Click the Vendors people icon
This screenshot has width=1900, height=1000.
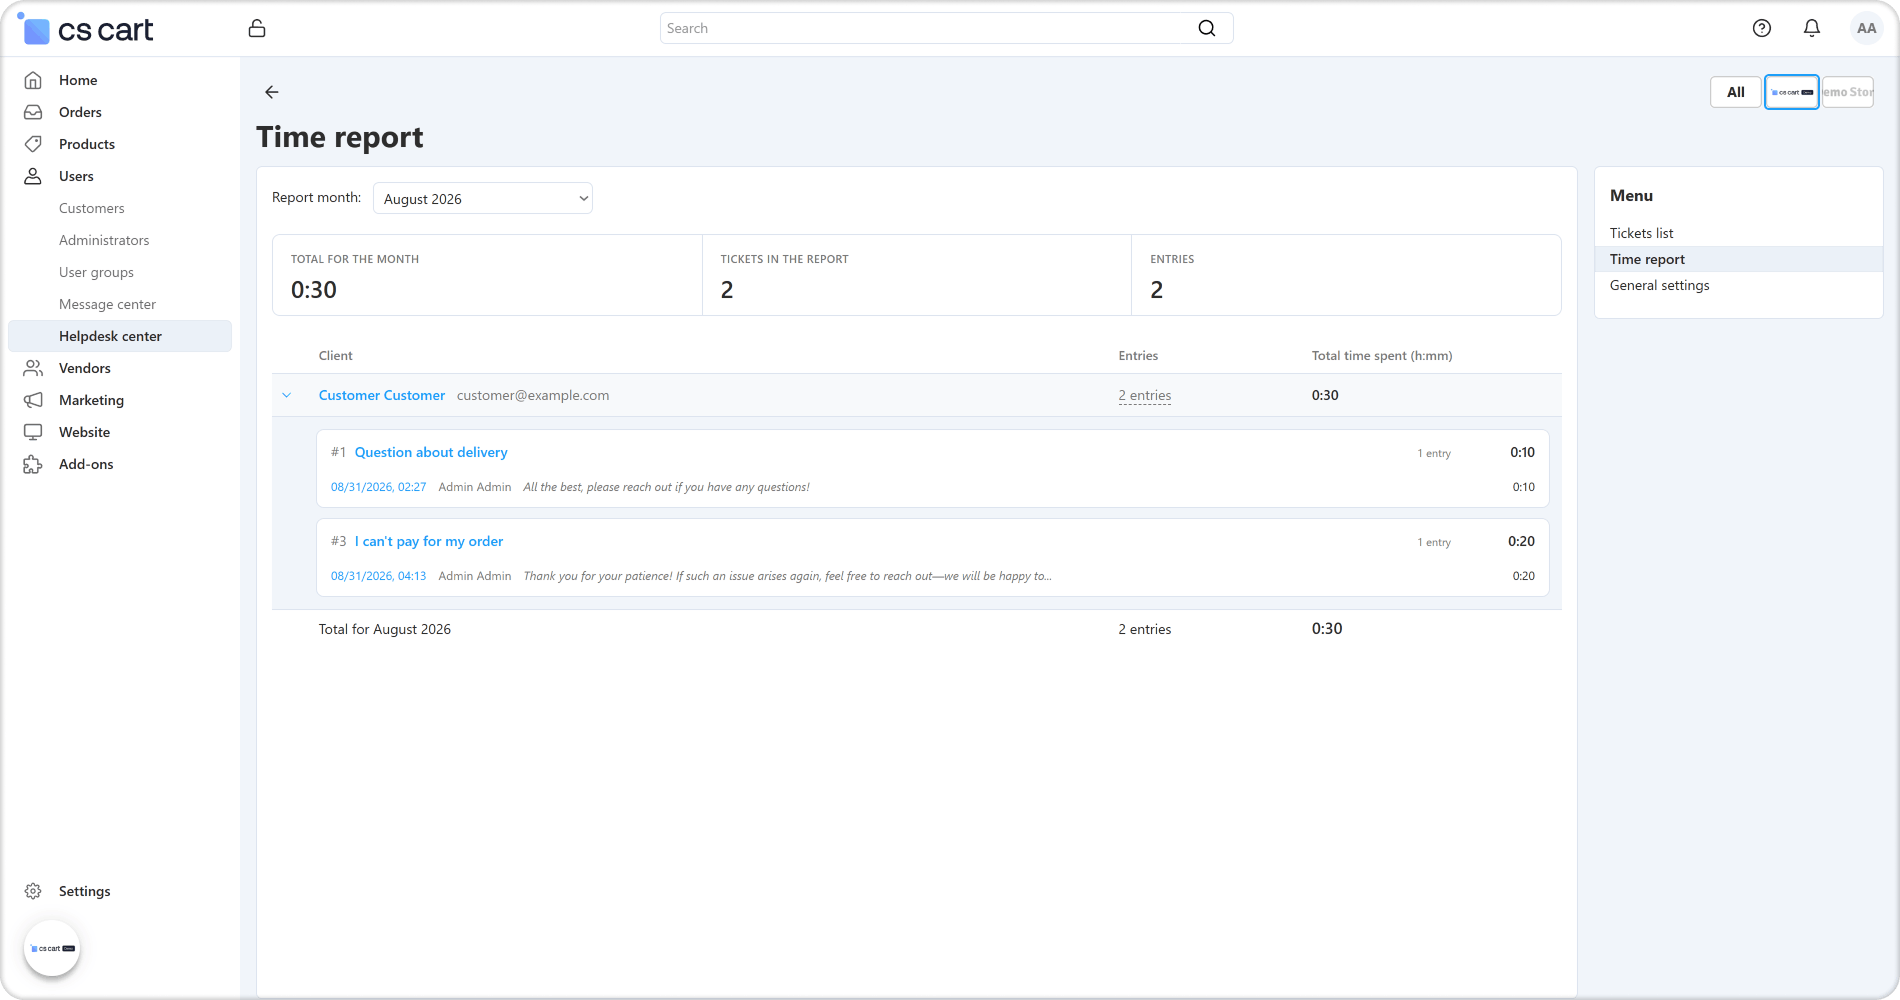[x=33, y=368]
